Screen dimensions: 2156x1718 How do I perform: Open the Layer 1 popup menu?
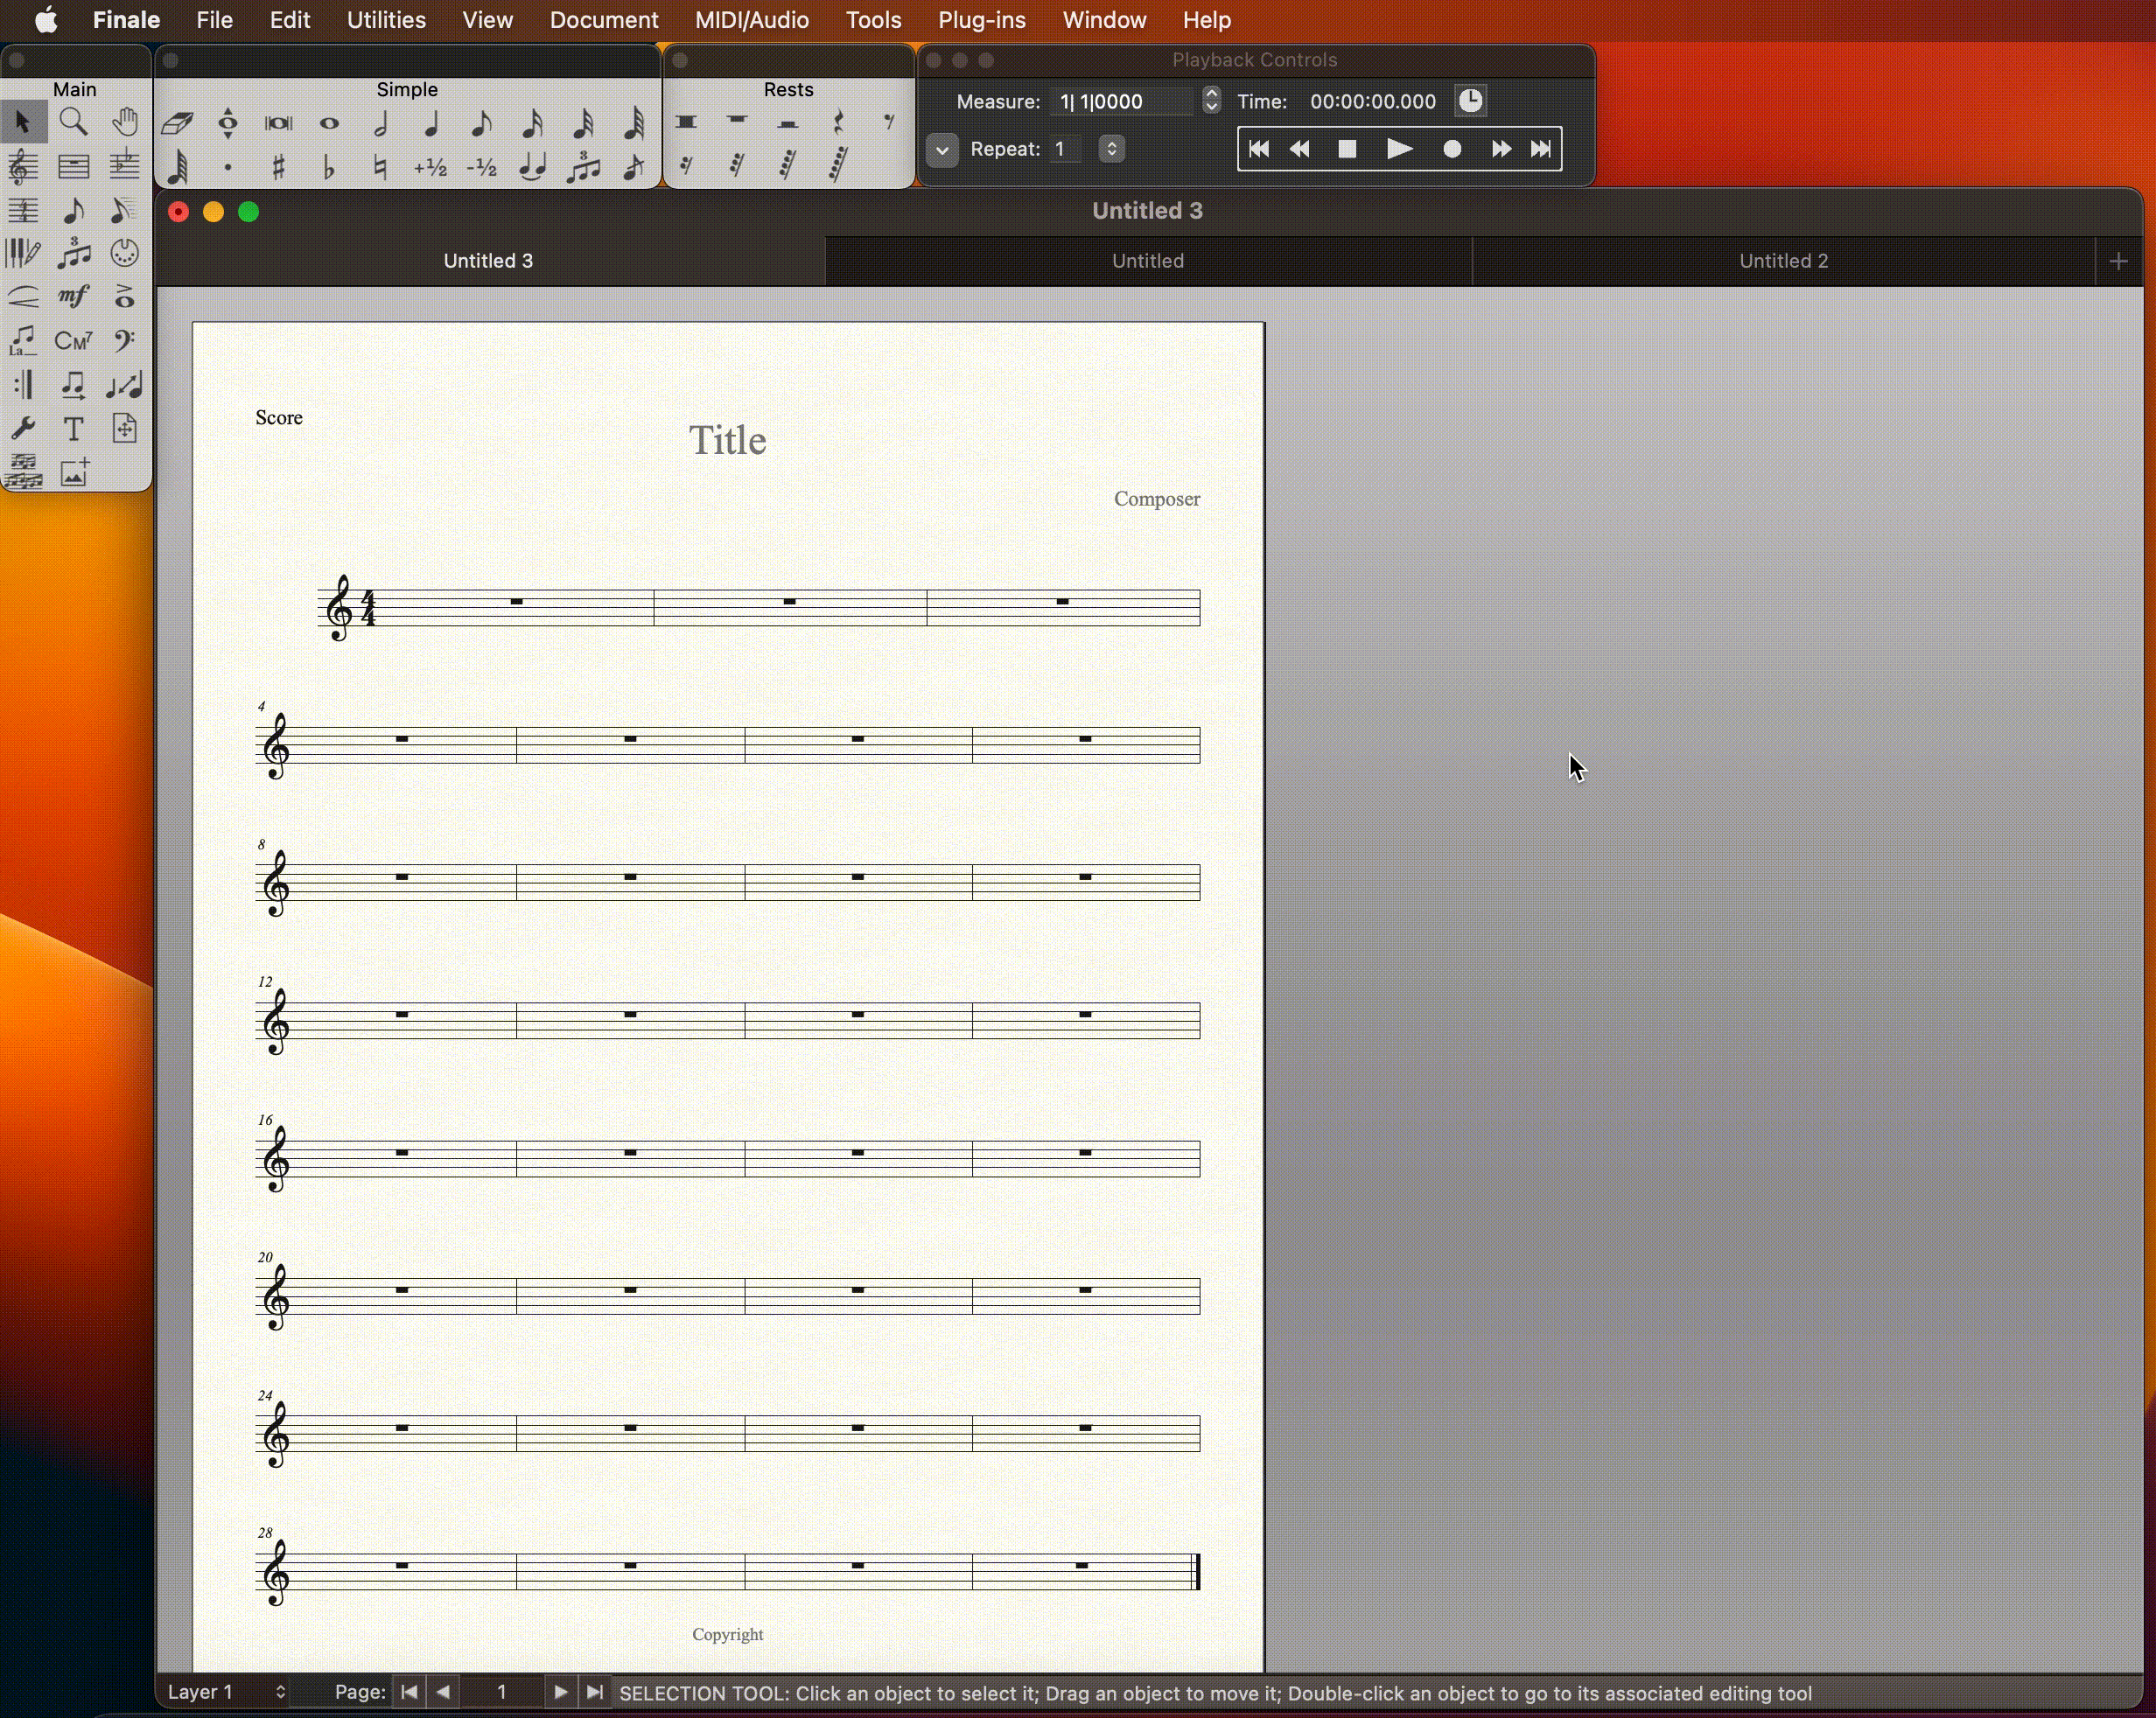coord(226,1692)
